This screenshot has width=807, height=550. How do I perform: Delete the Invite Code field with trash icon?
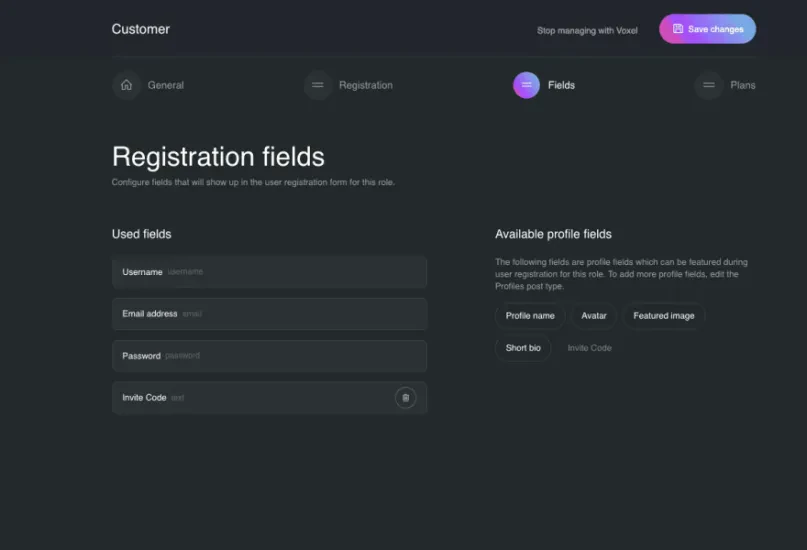tap(406, 398)
